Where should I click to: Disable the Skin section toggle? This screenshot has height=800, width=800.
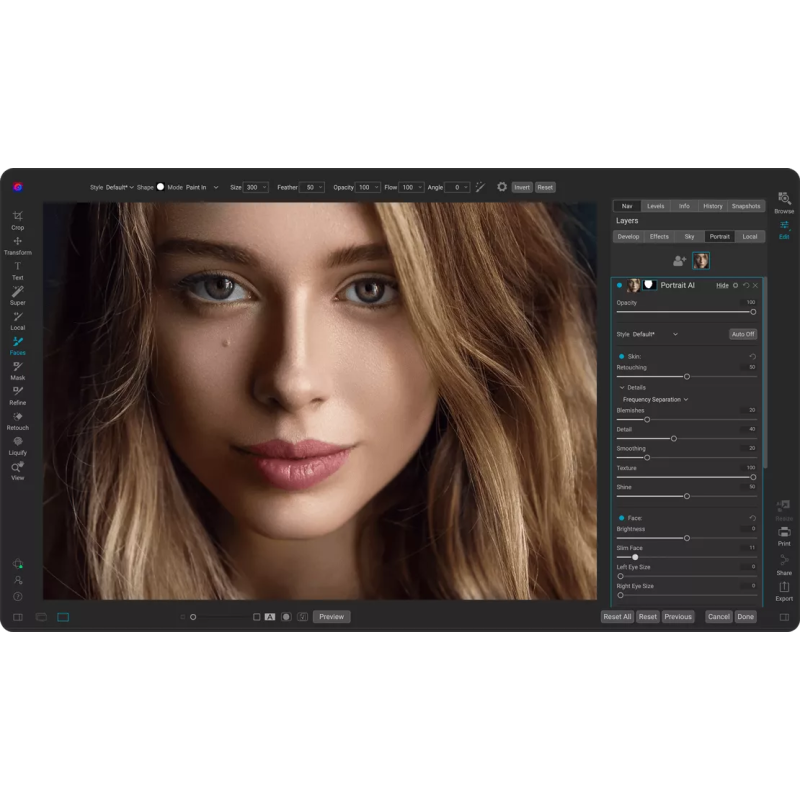click(621, 356)
